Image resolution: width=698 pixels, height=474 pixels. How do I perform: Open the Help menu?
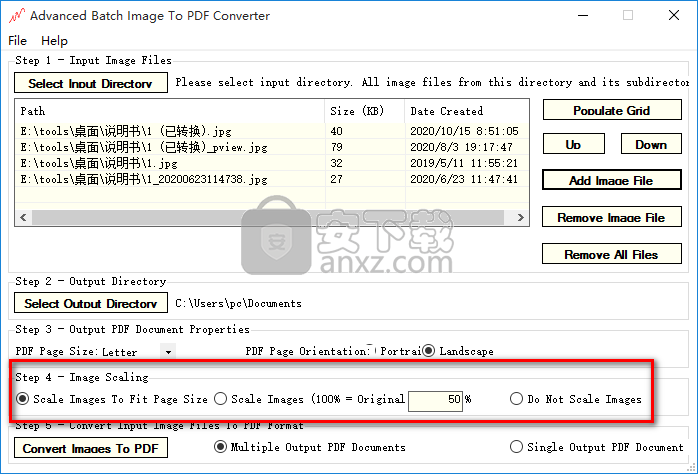tap(55, 41)
